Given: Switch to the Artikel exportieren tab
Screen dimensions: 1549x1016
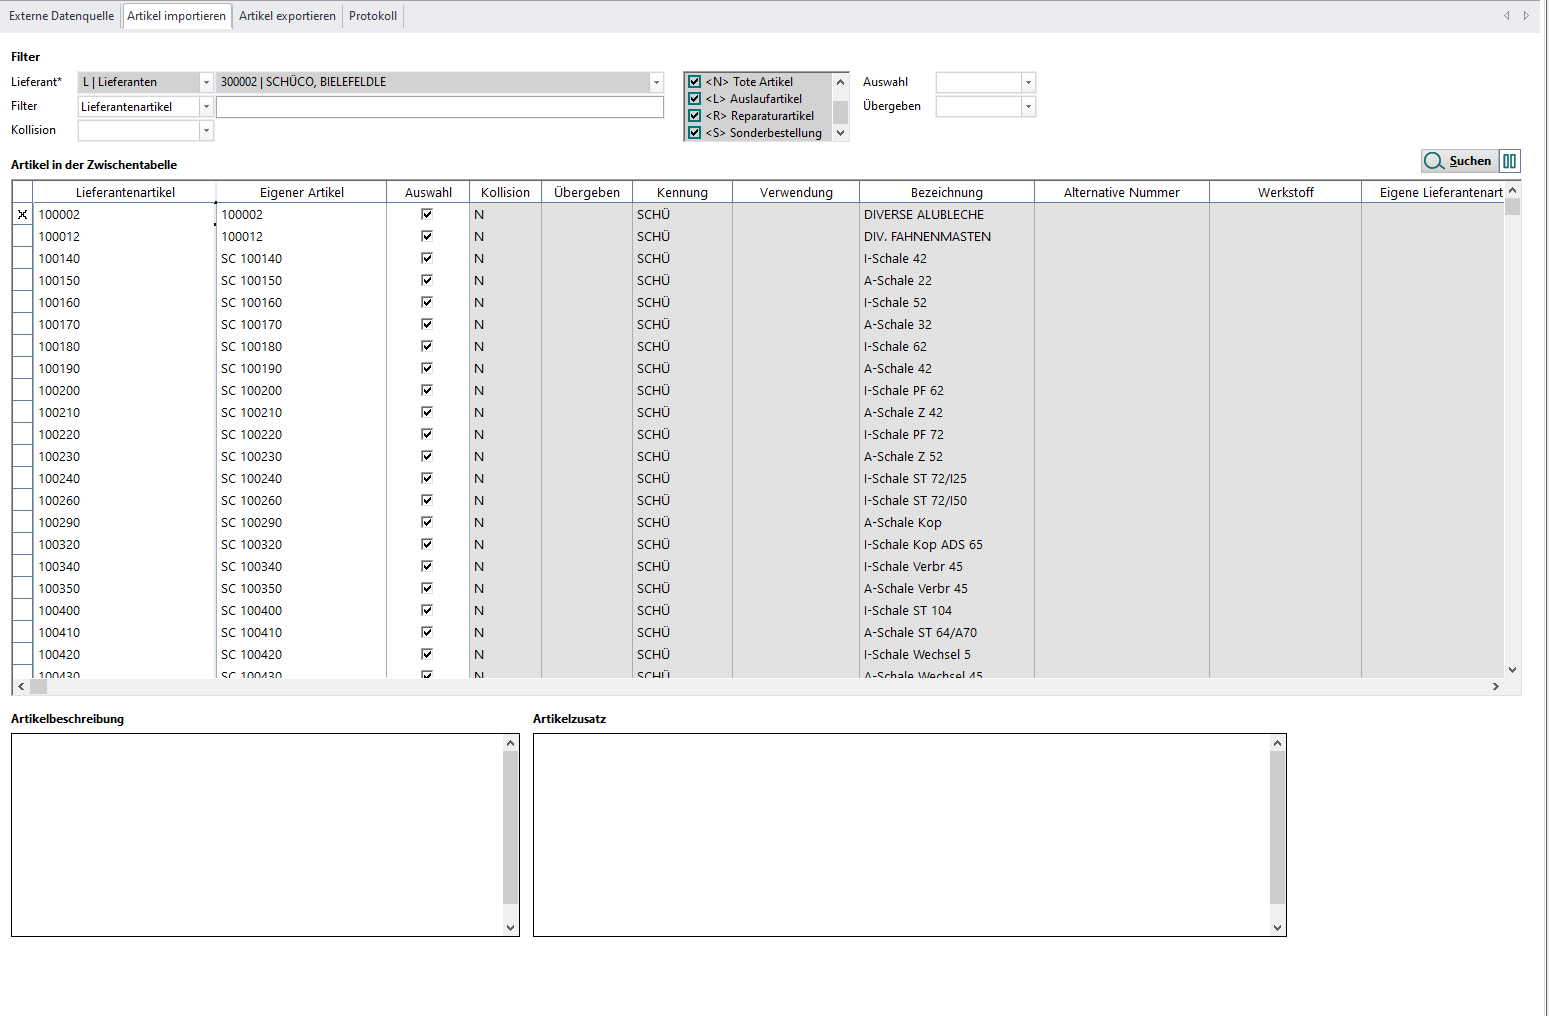Looking at the screenshot, I should [287, 16].
